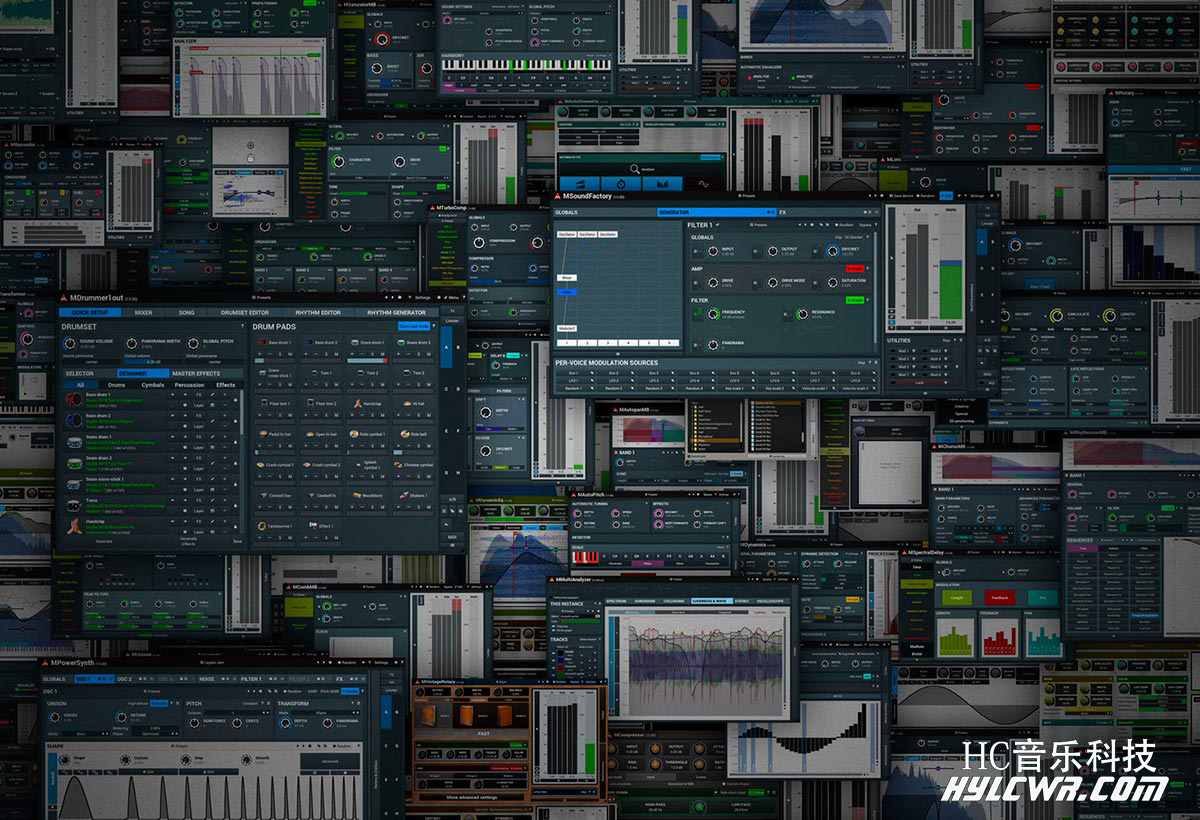Image resolution: width=1200 pixels, height=820 pixels.
Task: Toggle the Drum pad mode button
Action: click(x=414, y=326)
